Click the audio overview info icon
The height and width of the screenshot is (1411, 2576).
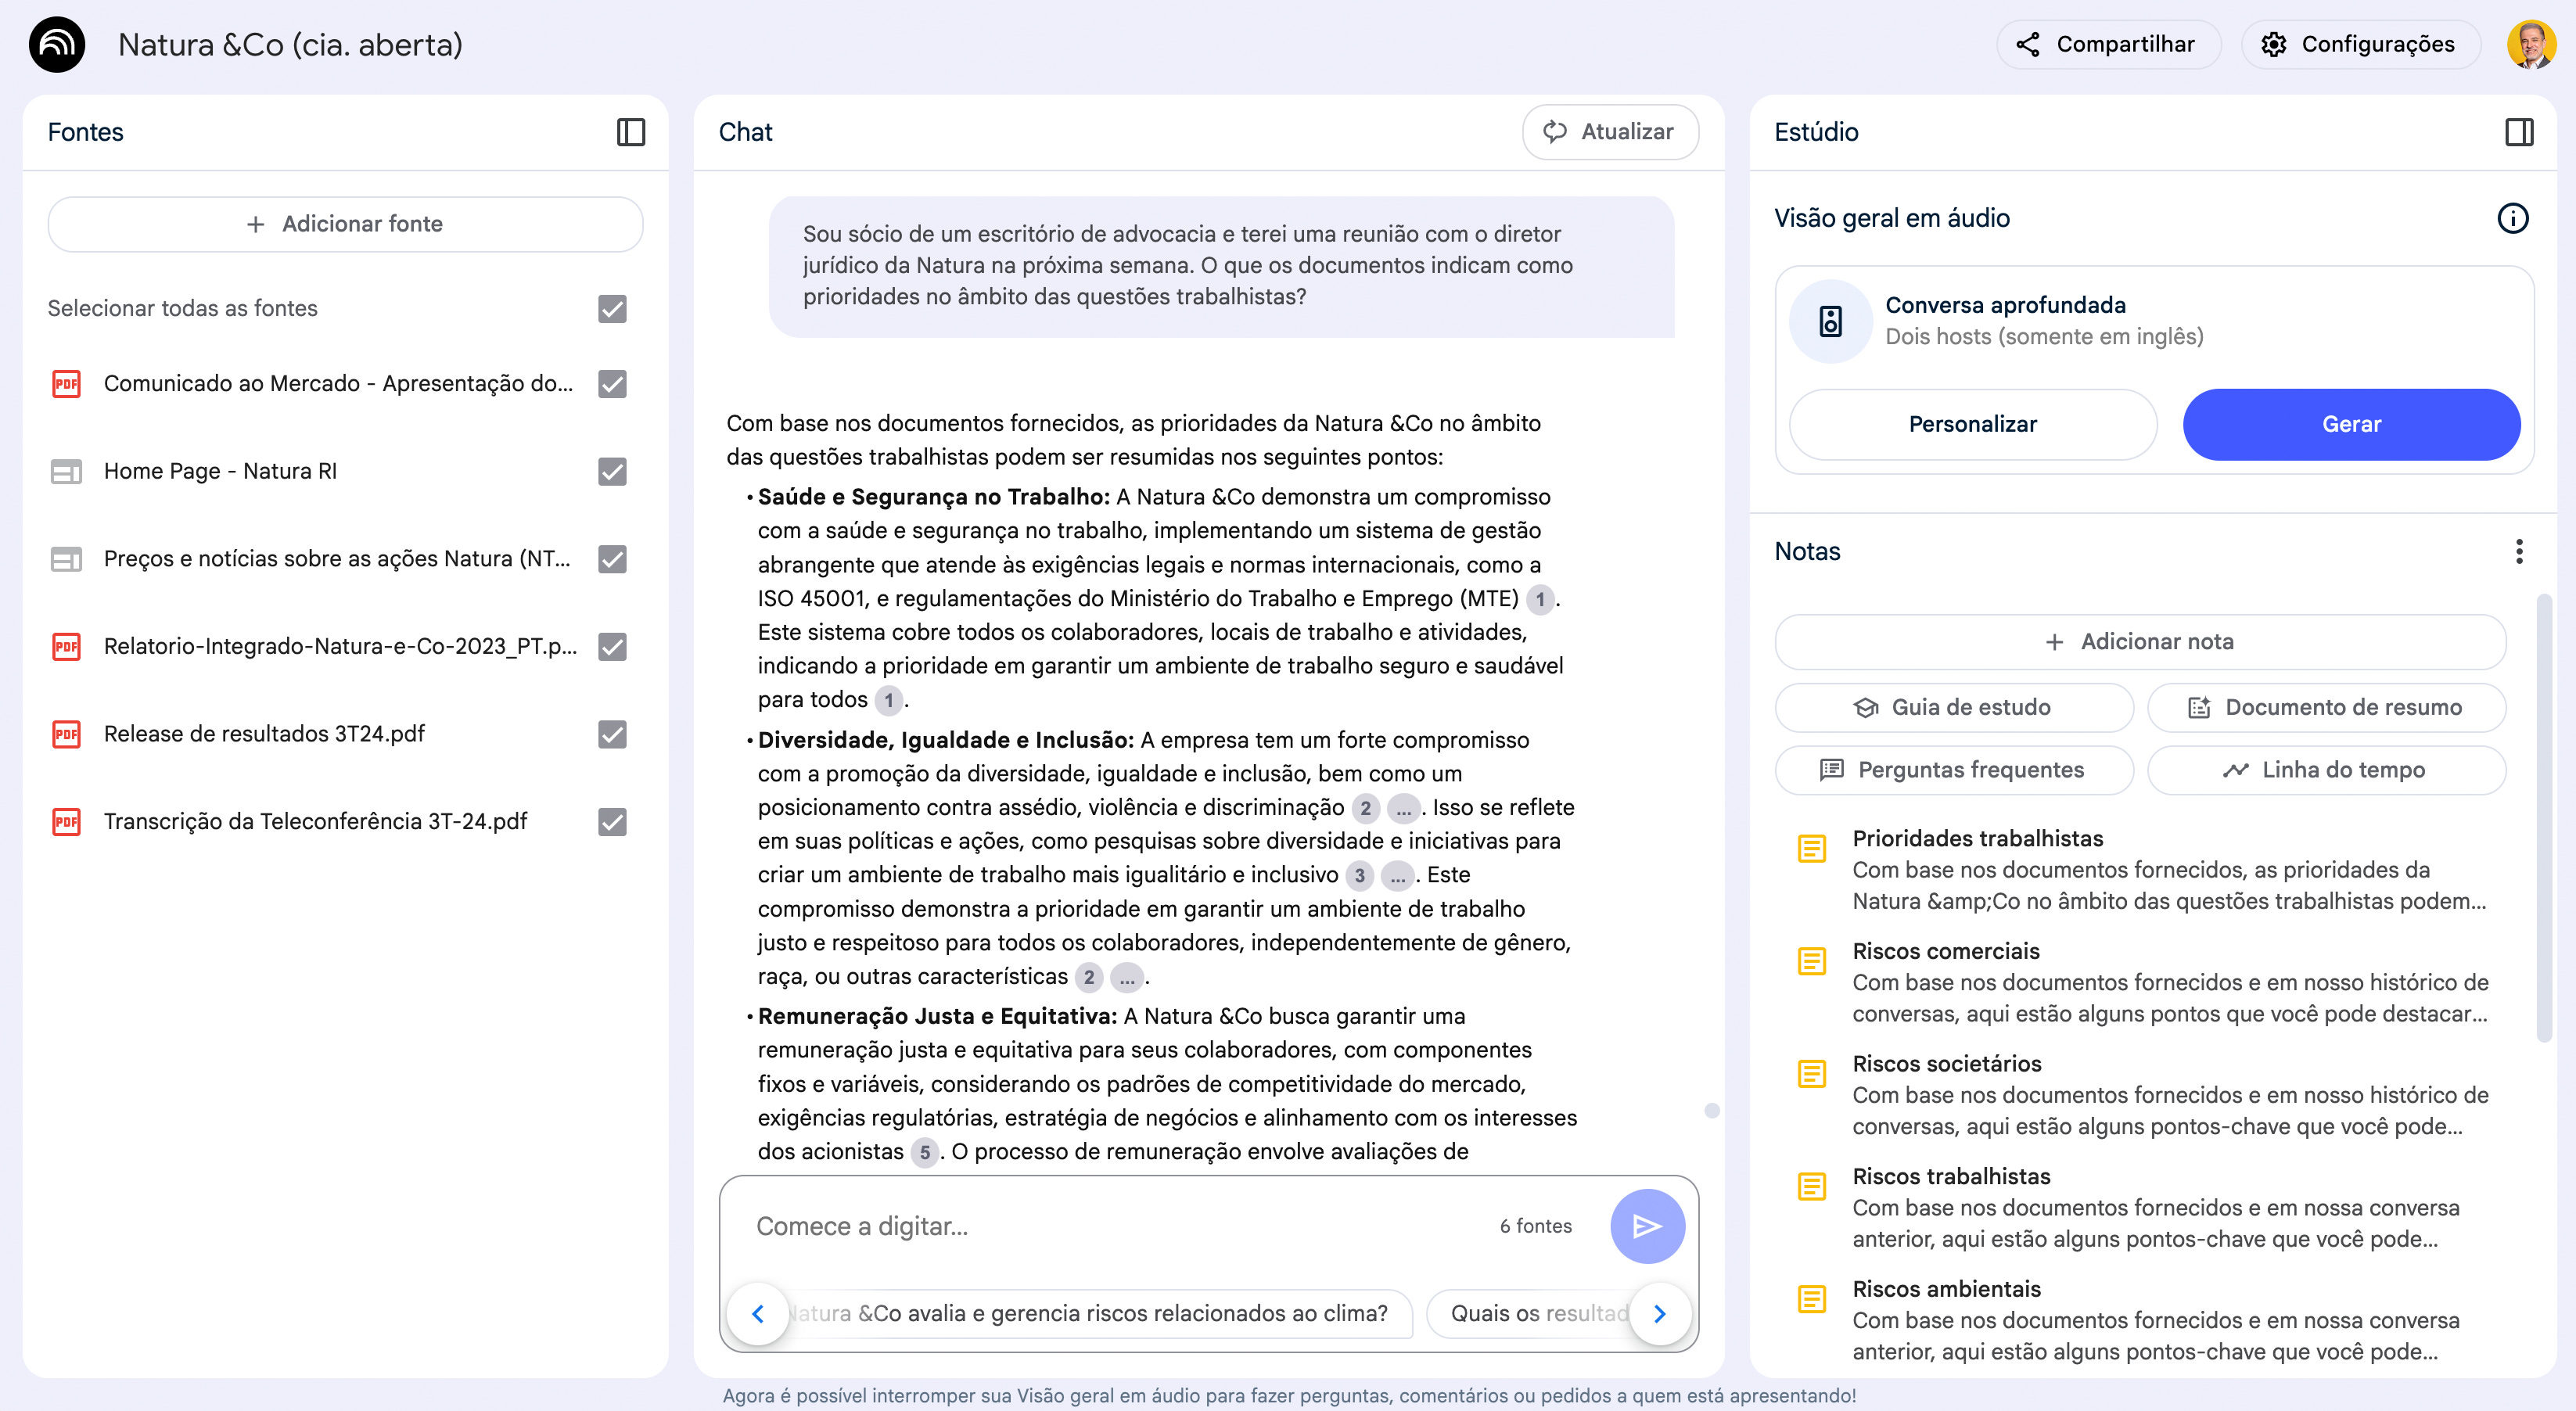[2512, 218]
